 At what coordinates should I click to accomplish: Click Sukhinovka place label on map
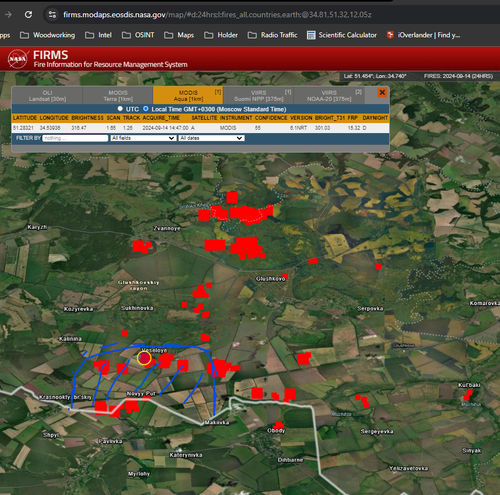137,308
